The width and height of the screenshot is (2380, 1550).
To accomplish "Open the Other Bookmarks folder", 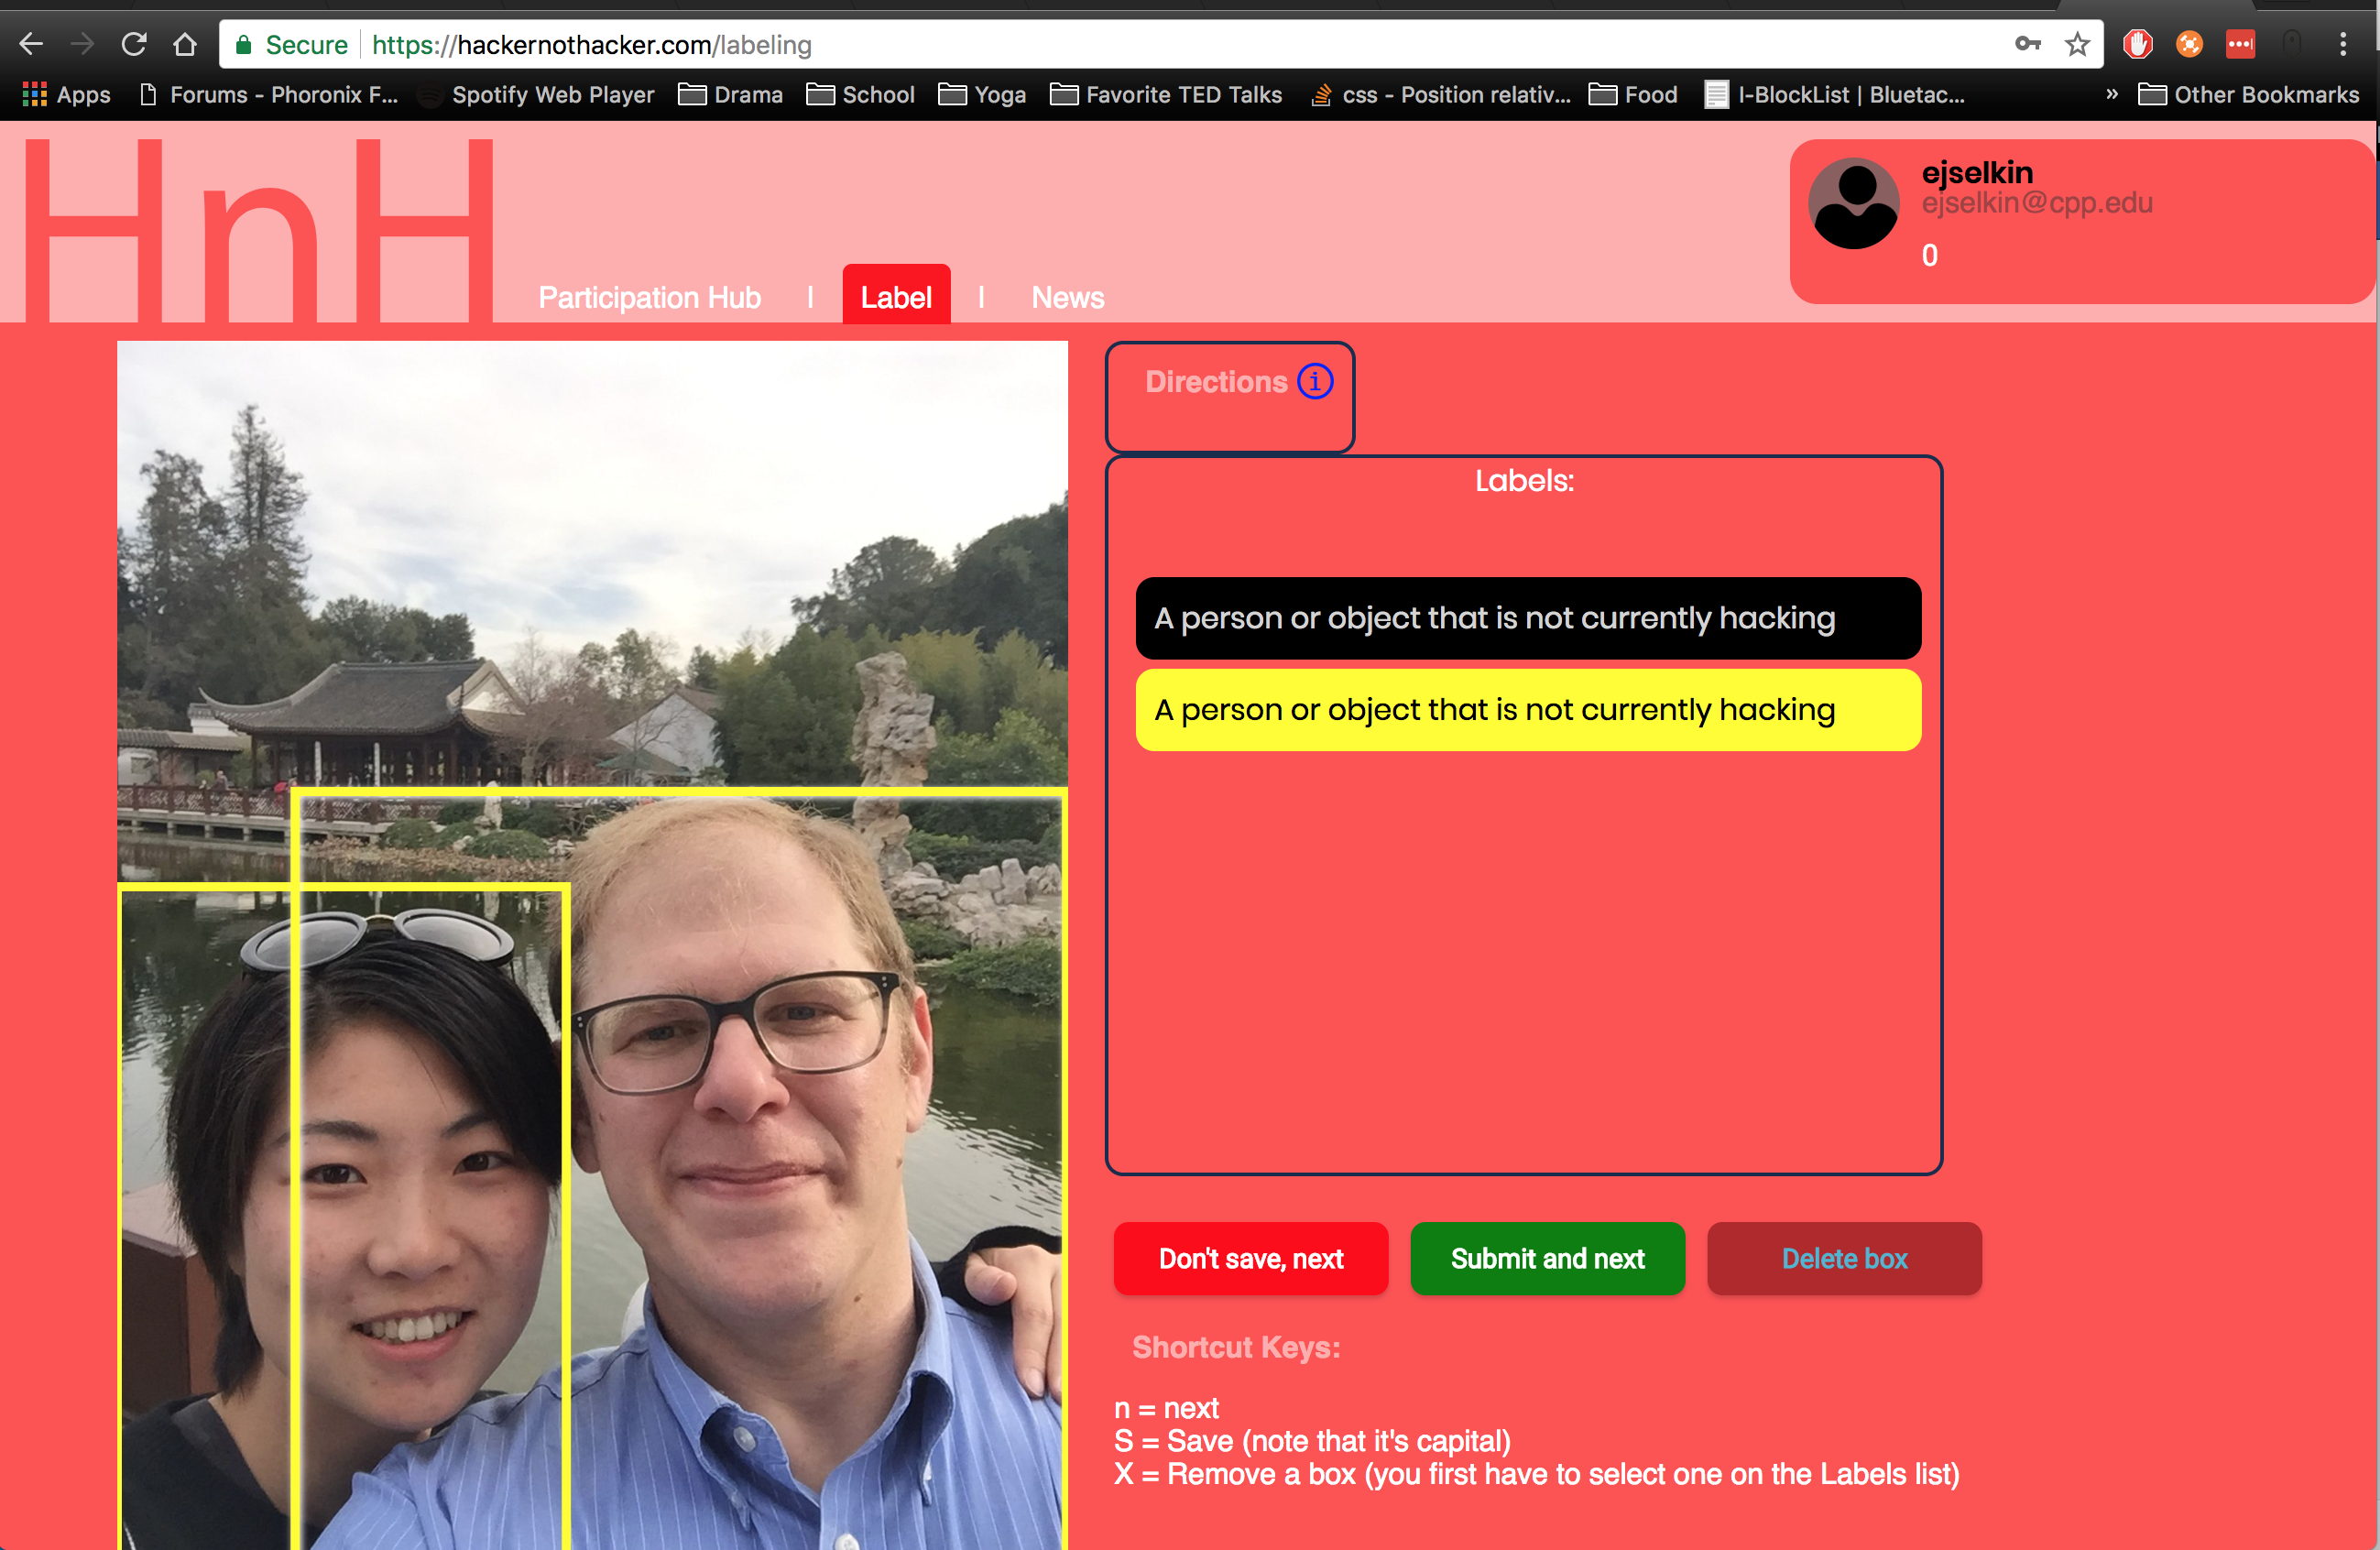I will (2248, 94).
